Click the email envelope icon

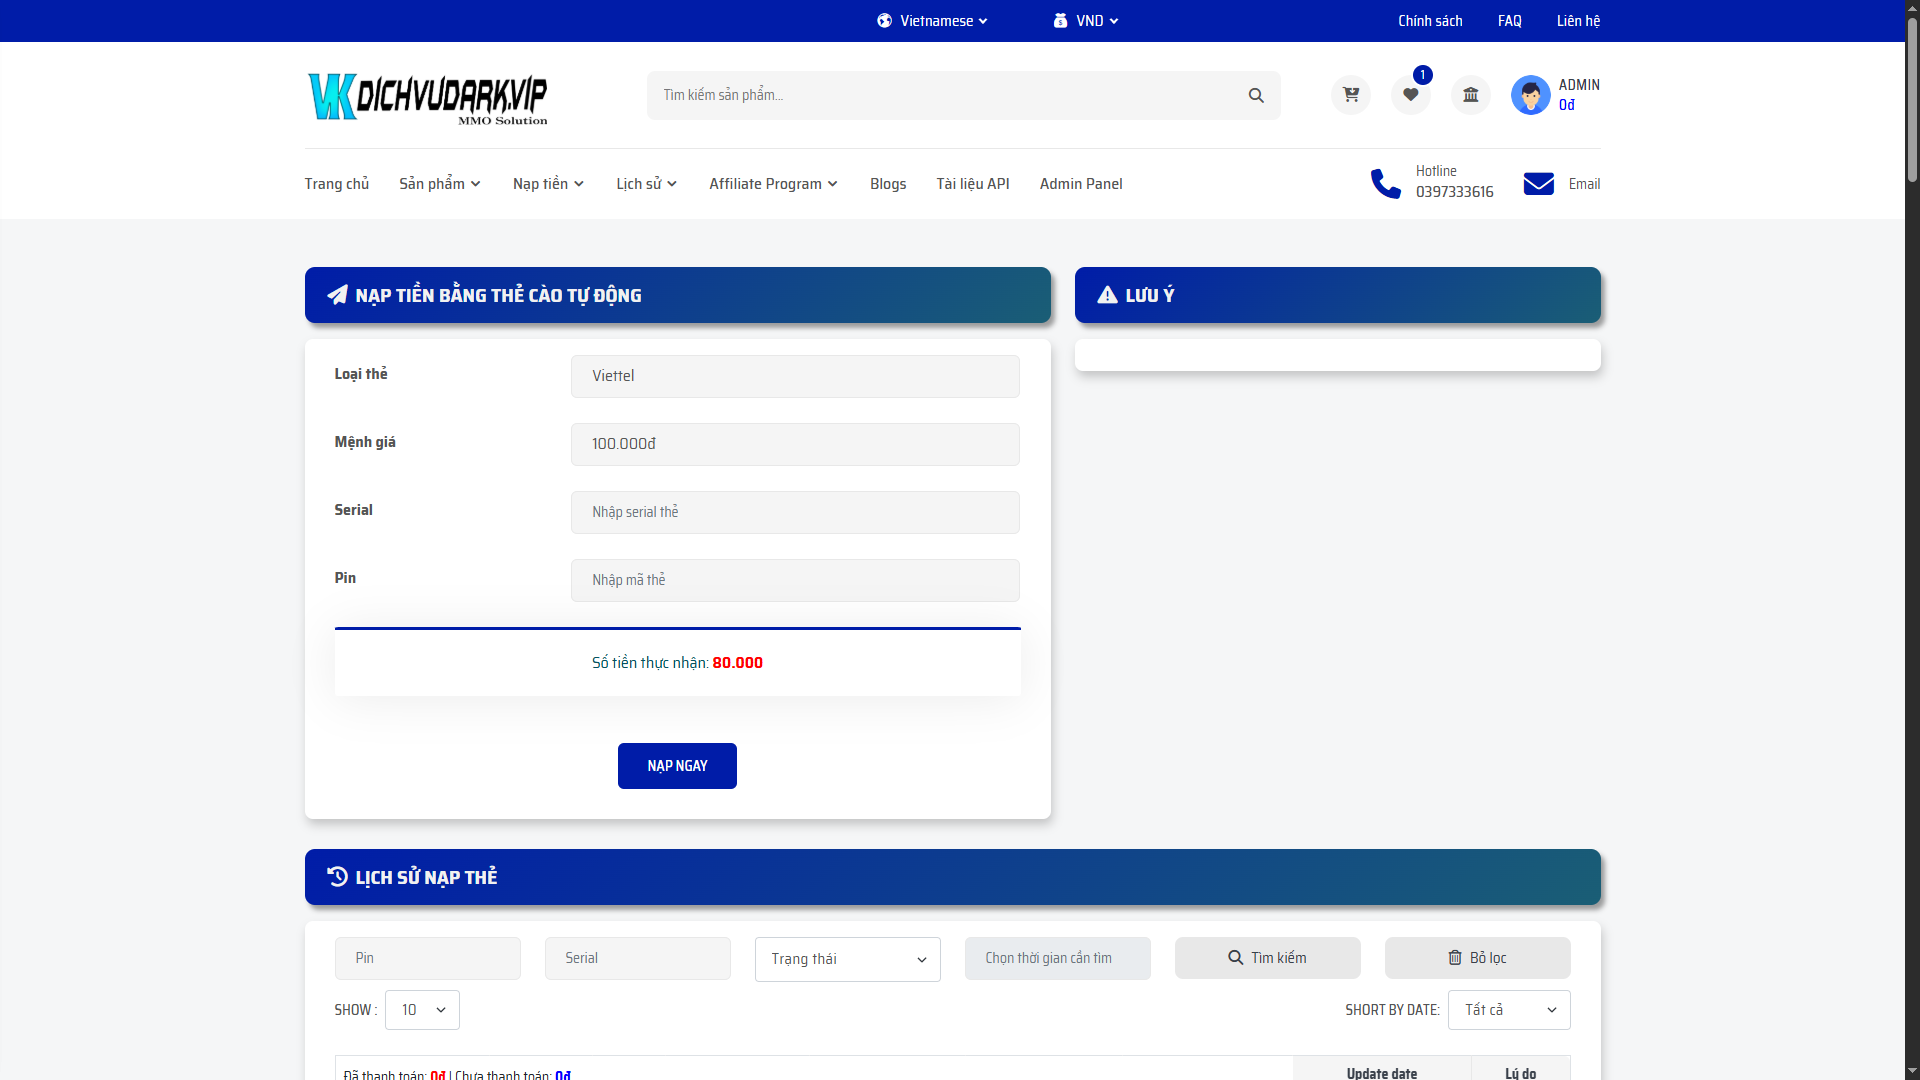[1538, 184]
